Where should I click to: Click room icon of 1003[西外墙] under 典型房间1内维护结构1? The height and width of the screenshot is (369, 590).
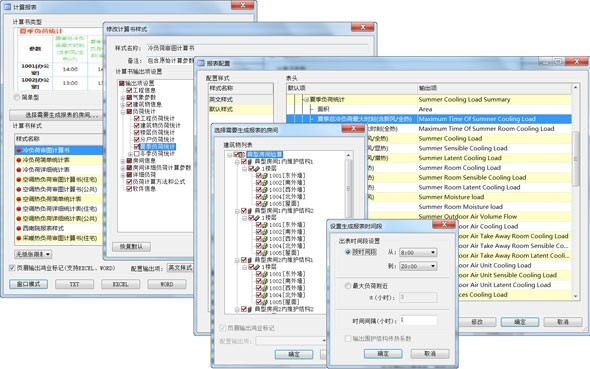pos(265,190)
